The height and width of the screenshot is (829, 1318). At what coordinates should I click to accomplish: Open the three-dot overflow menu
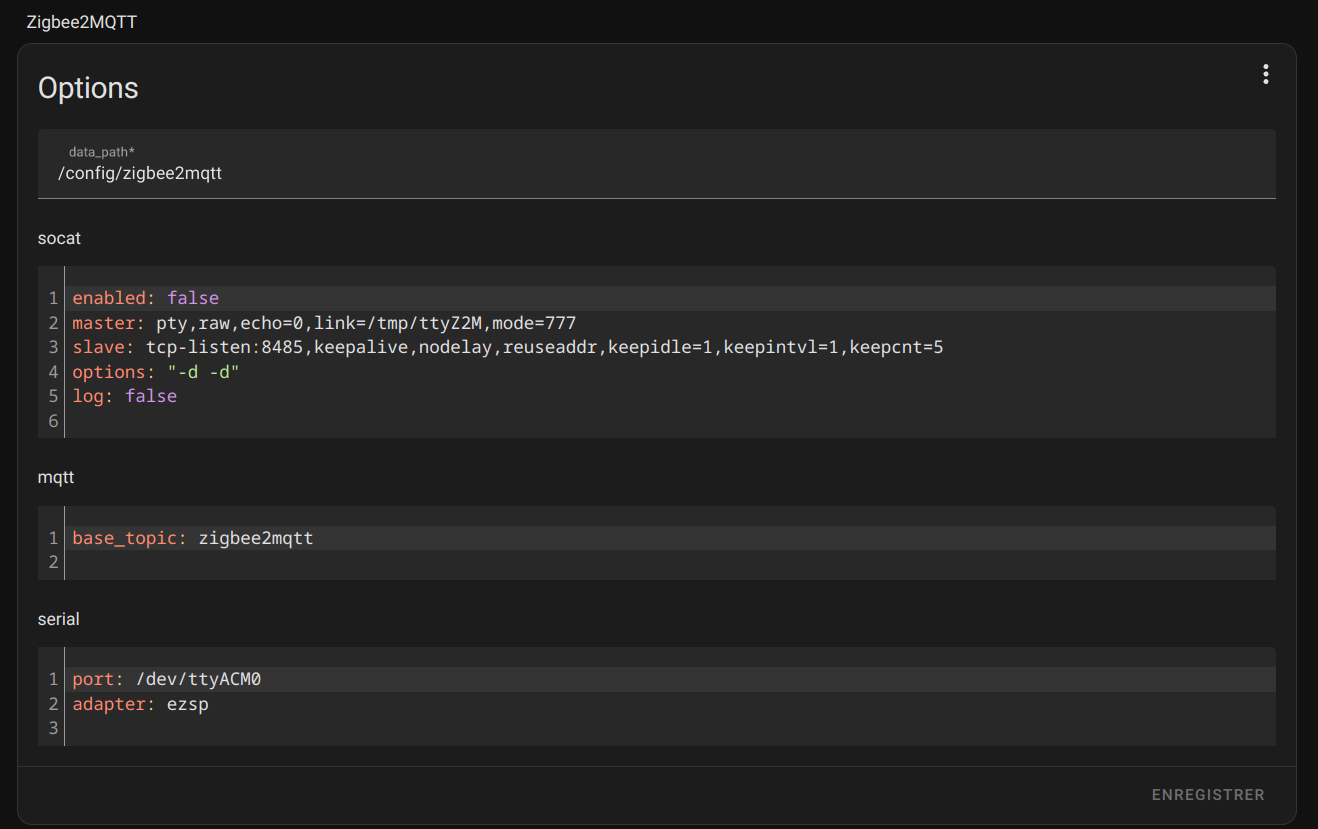[1265, 73]
